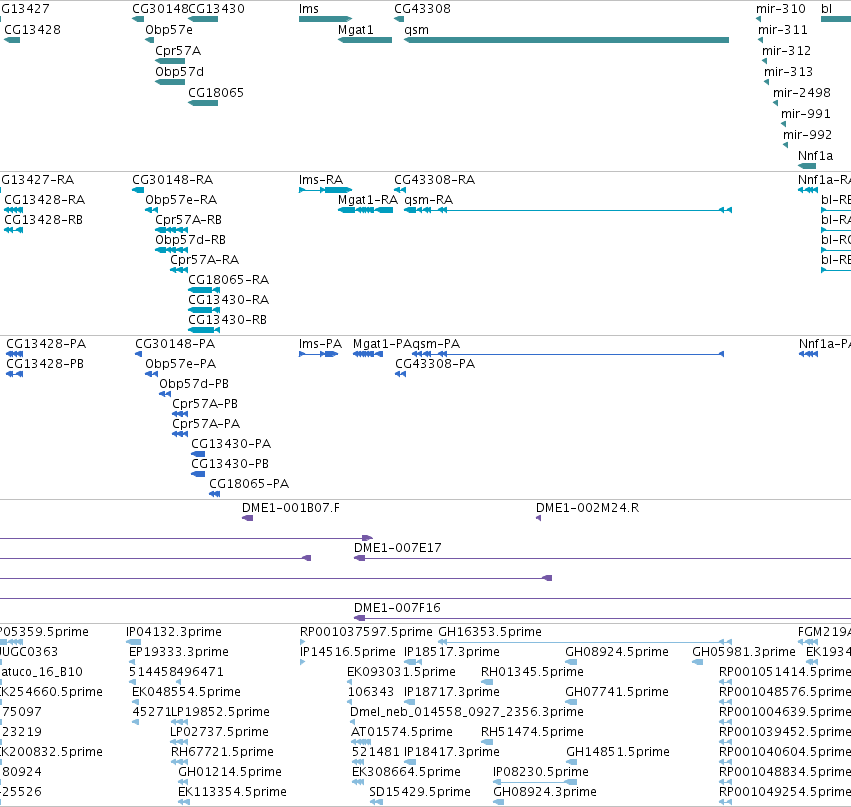Click the CG13430-RB transcript label
Viewport: 851px width, 807px height.
227,320
